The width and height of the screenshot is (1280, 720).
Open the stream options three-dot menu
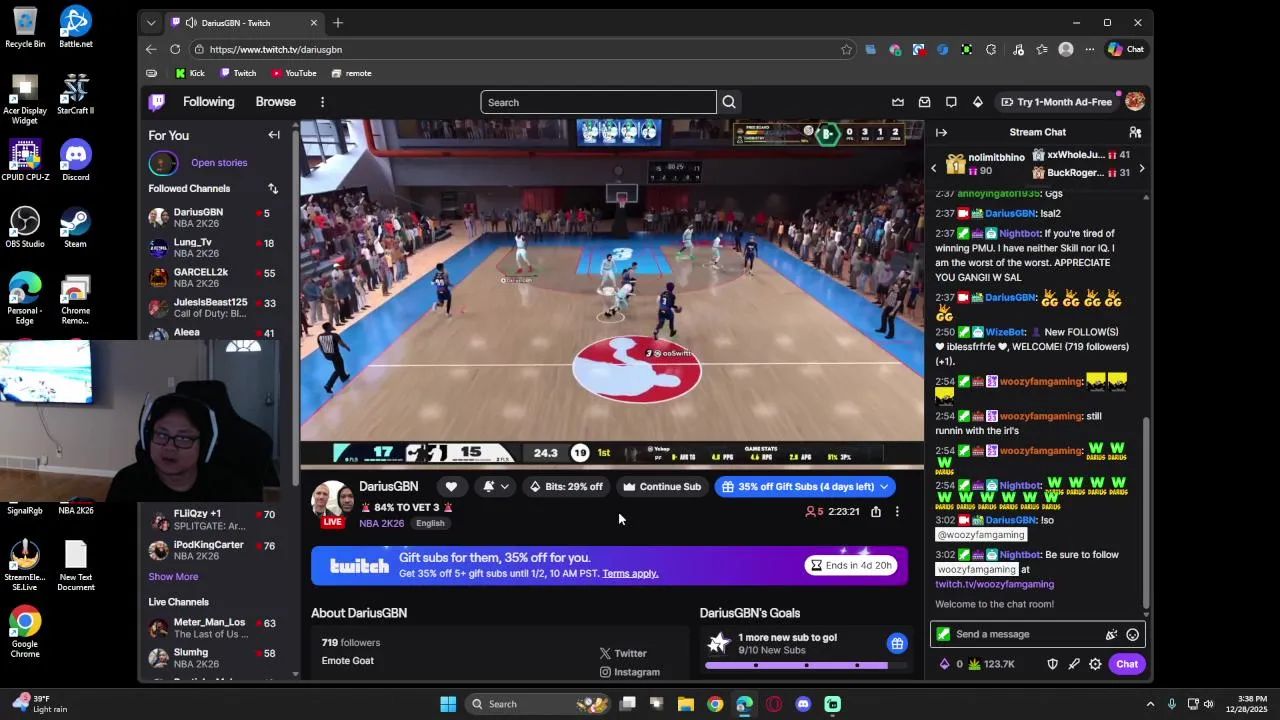coord(897,512)
